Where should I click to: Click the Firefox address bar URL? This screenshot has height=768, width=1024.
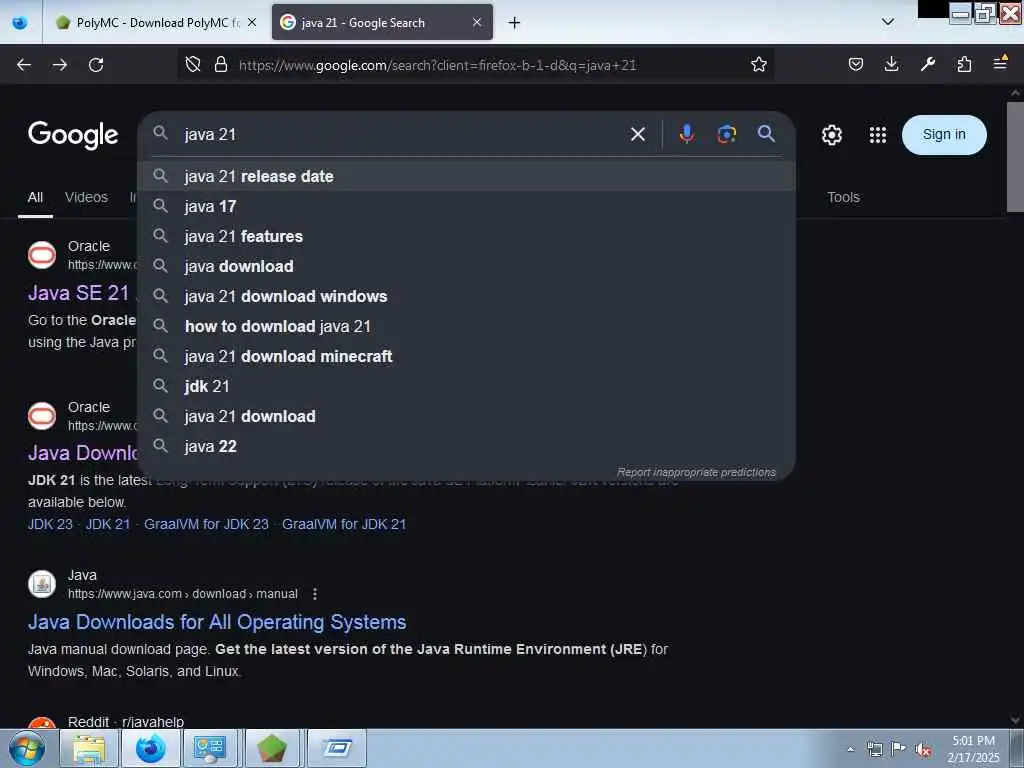[438, 65]
